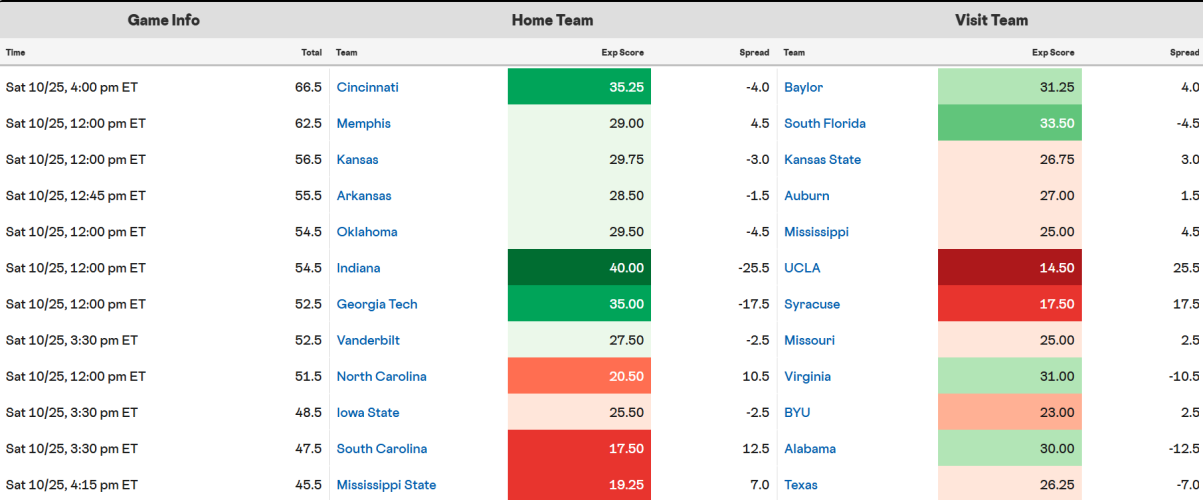This screenshot has width=1203, height=500.
Task: Click the Texas team link
Action: tap(800, 485)
